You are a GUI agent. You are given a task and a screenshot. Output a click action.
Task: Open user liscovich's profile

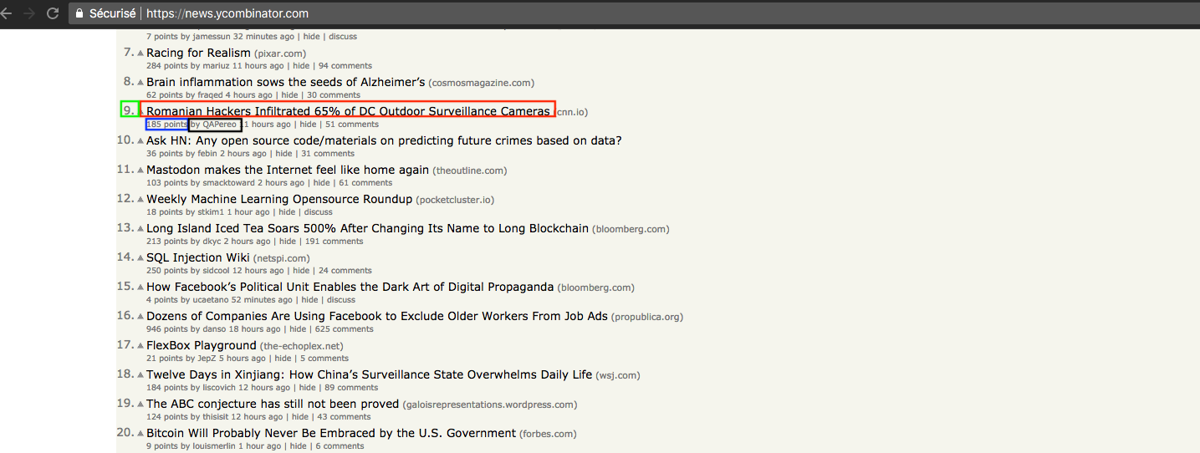pyautogui.click(x=219, y=387)
